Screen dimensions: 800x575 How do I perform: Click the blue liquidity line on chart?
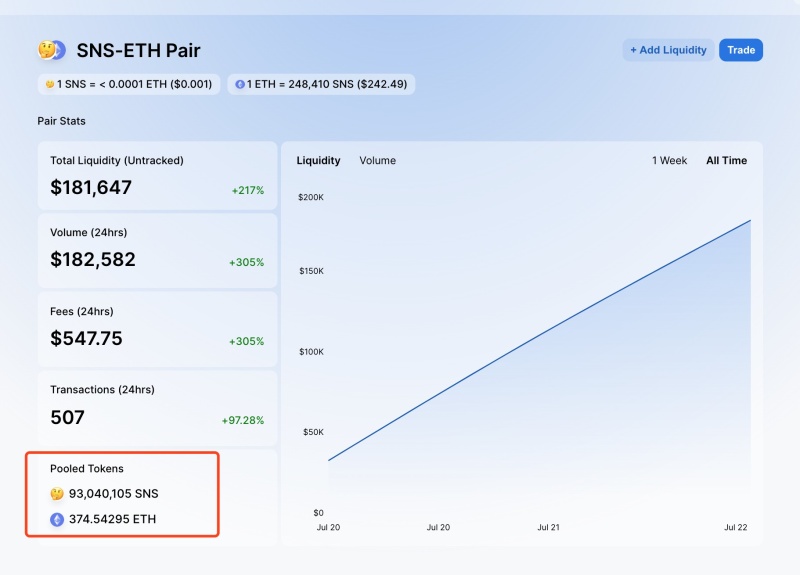(x=540, y=341)
